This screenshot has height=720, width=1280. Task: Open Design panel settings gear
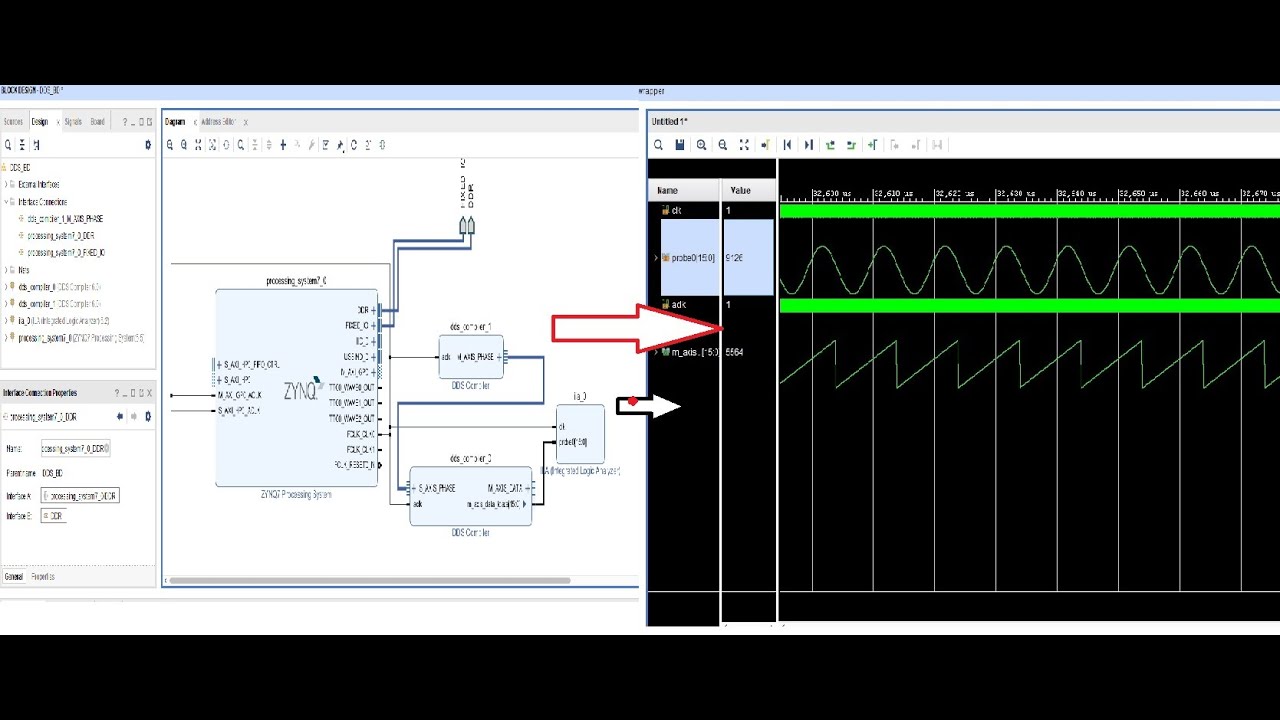[148, 145]
